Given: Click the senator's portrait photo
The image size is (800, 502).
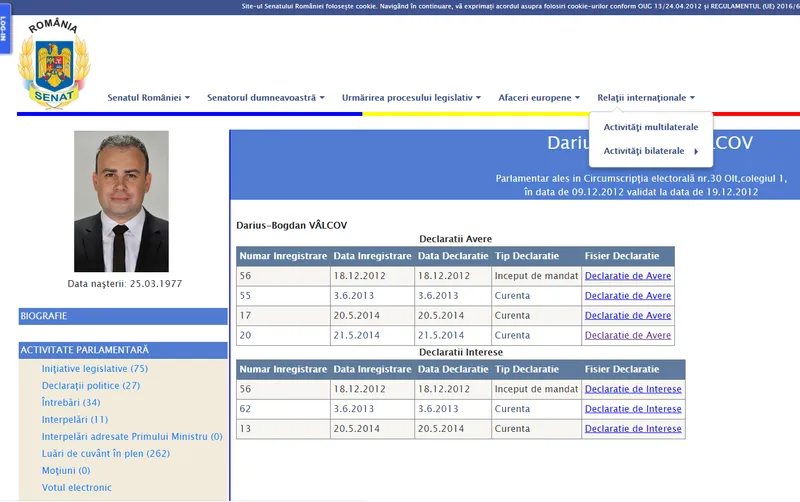Looking at the screenshot, I should click(x=121, y=201).
